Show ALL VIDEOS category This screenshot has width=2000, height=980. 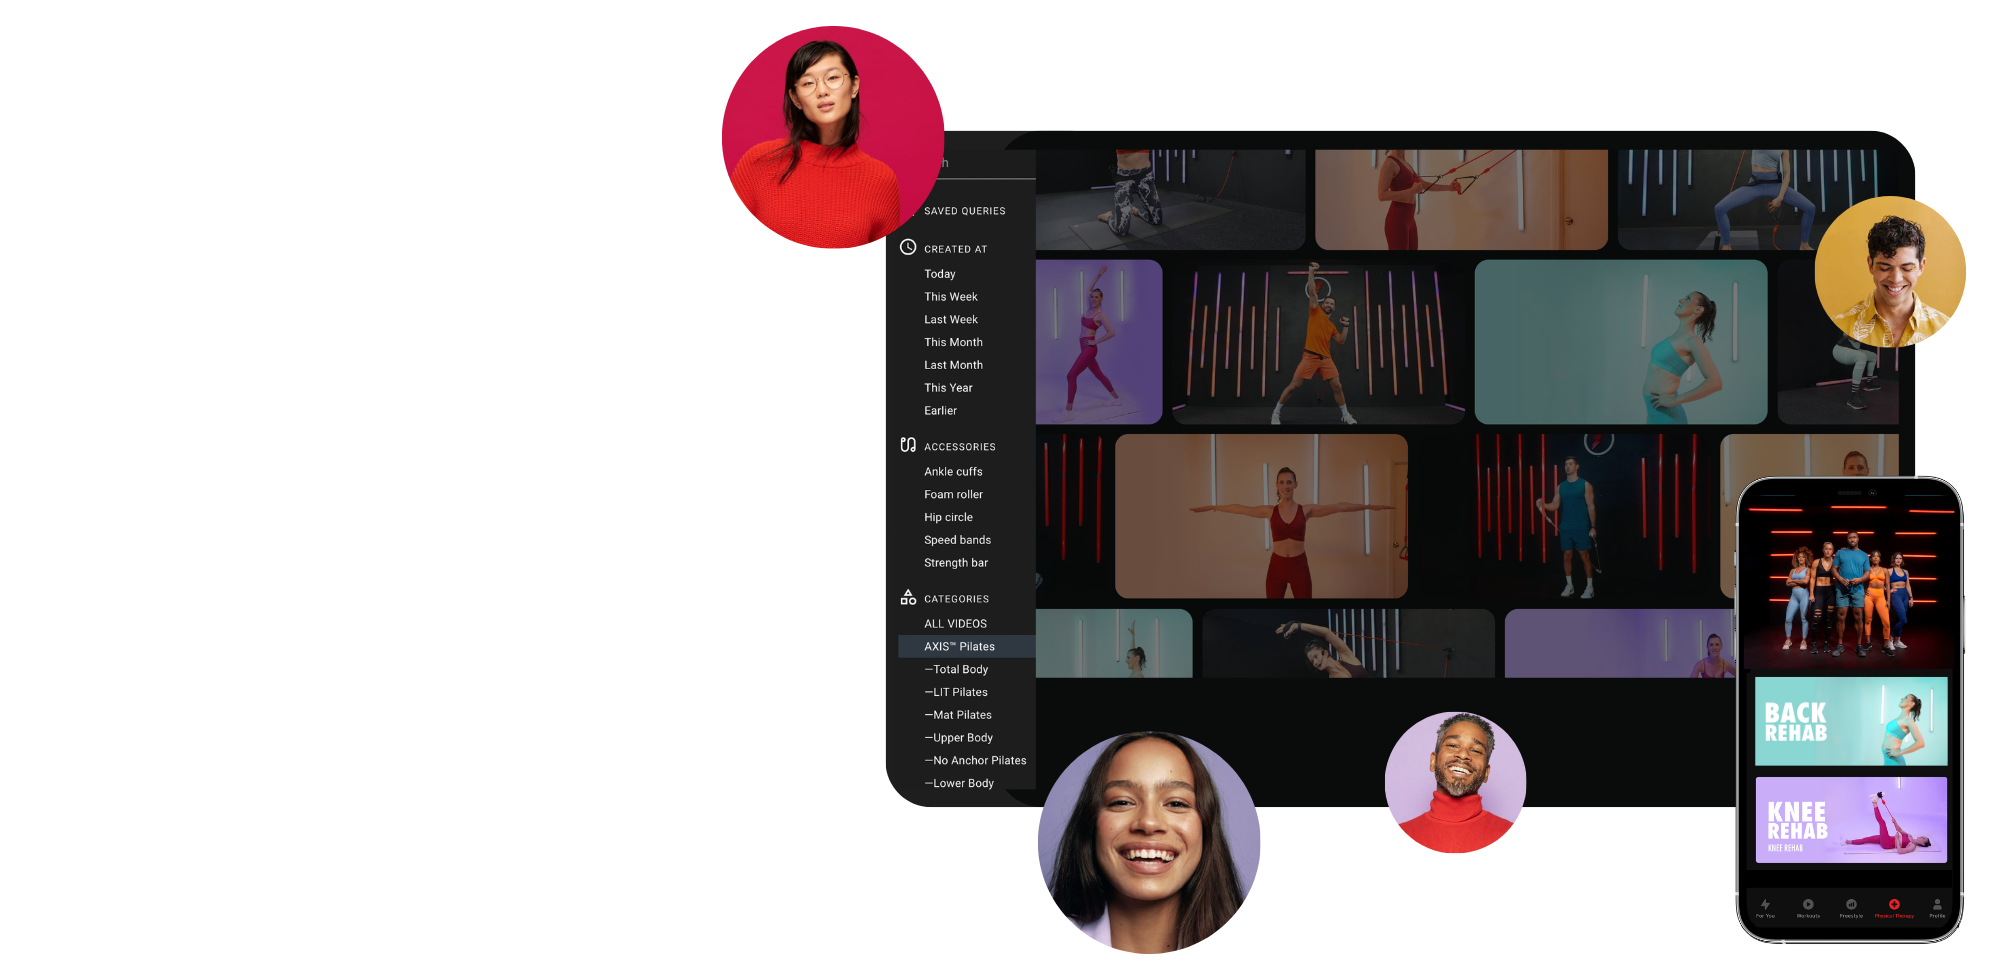click(x=955, y=624)
